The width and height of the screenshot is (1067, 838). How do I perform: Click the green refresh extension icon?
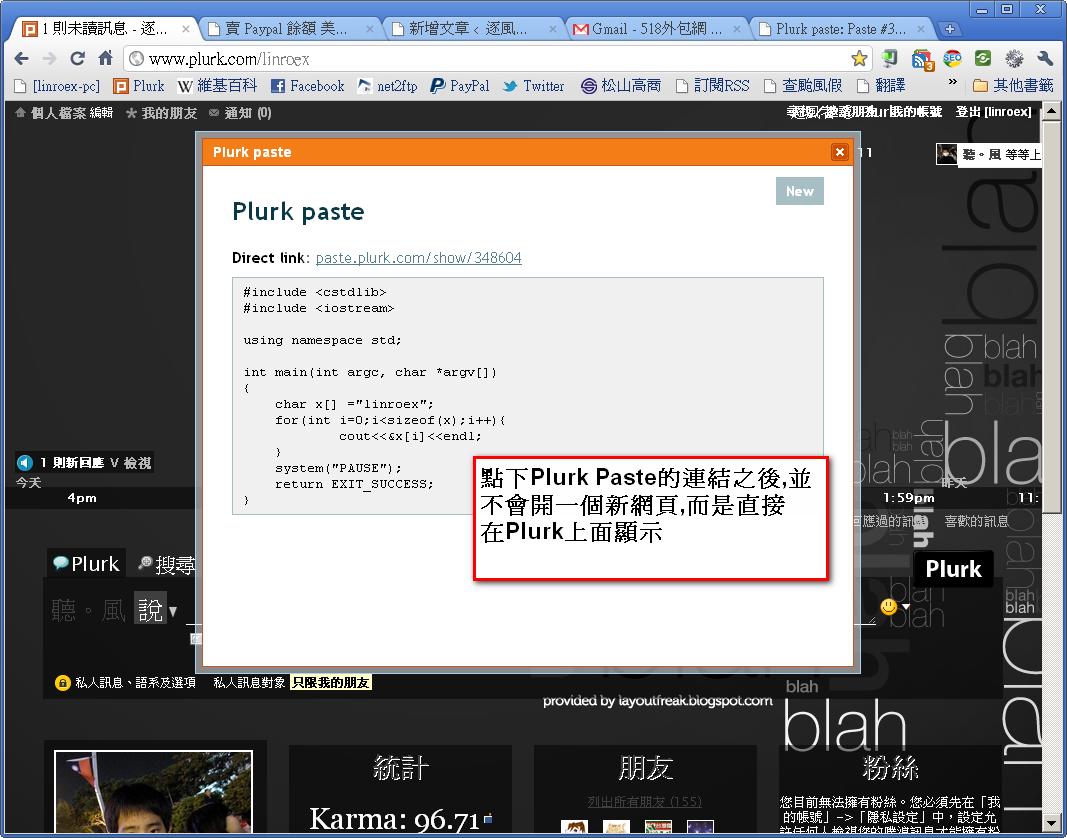pyautogui.click(x=982, y=59)
